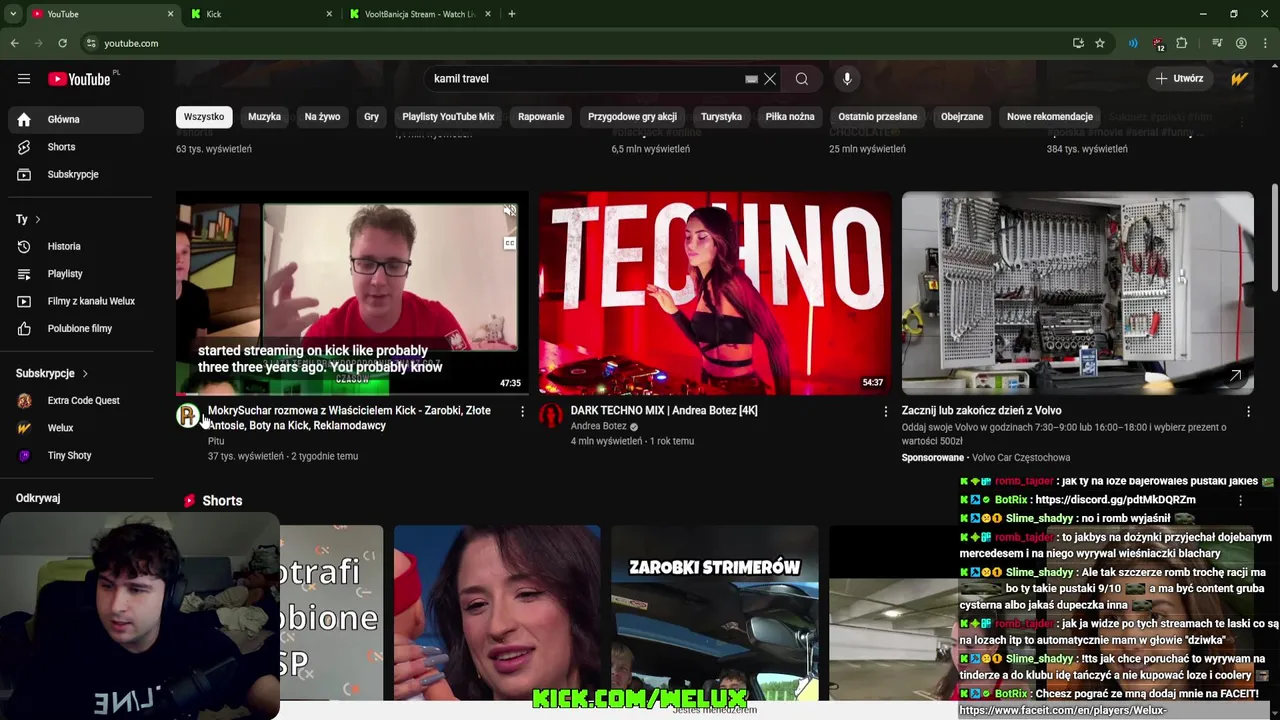1280x720 pixels.
Task: Select the Na żywo filter chip
Action: click(322, 117)
